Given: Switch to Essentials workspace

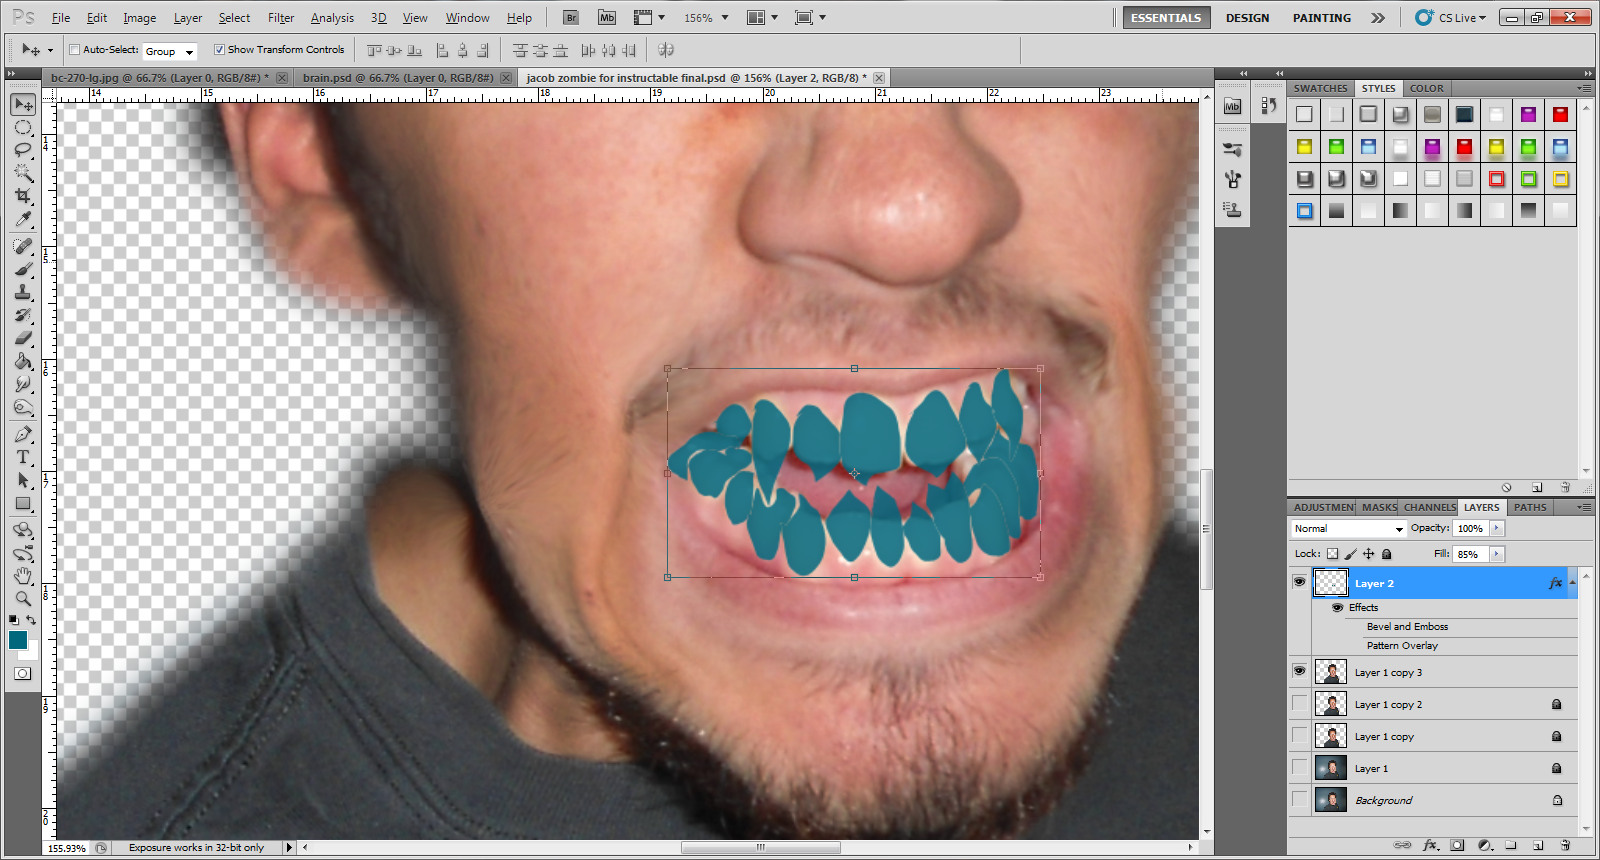Looking at the screenshot, I should point(1166,18).
